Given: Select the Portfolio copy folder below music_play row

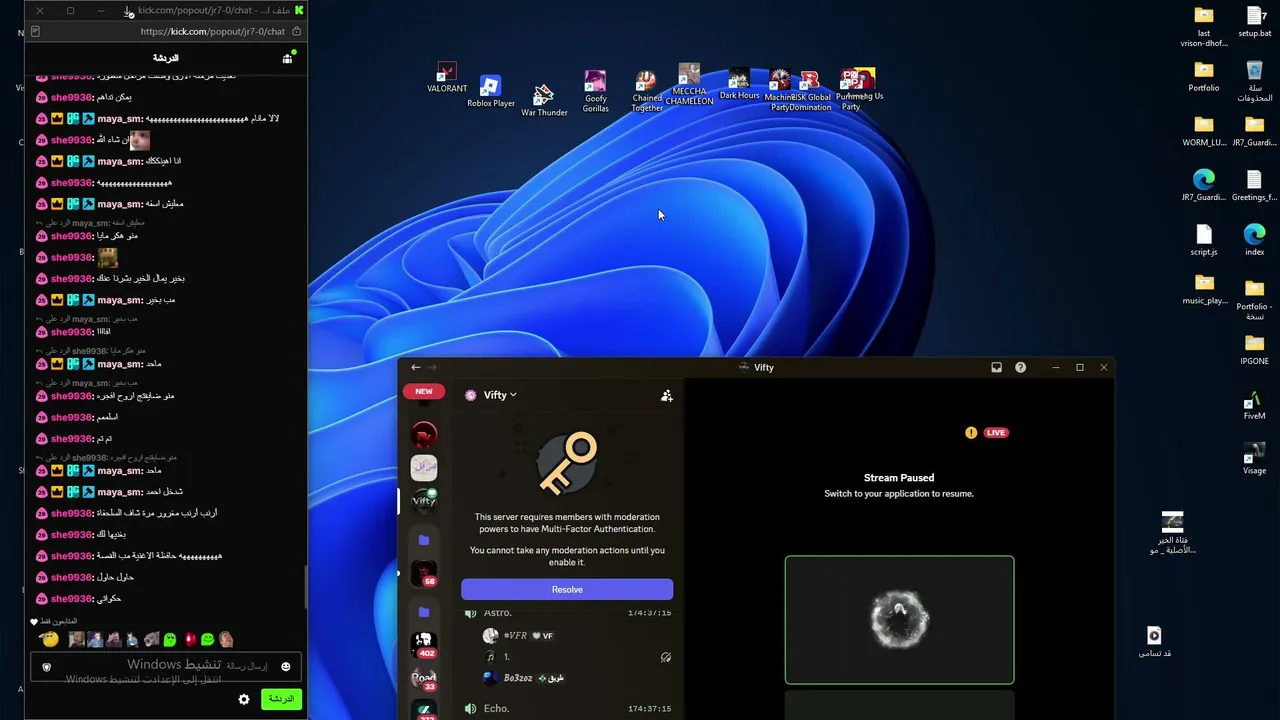Looking at the screenshot, I should click(1254, 299).
